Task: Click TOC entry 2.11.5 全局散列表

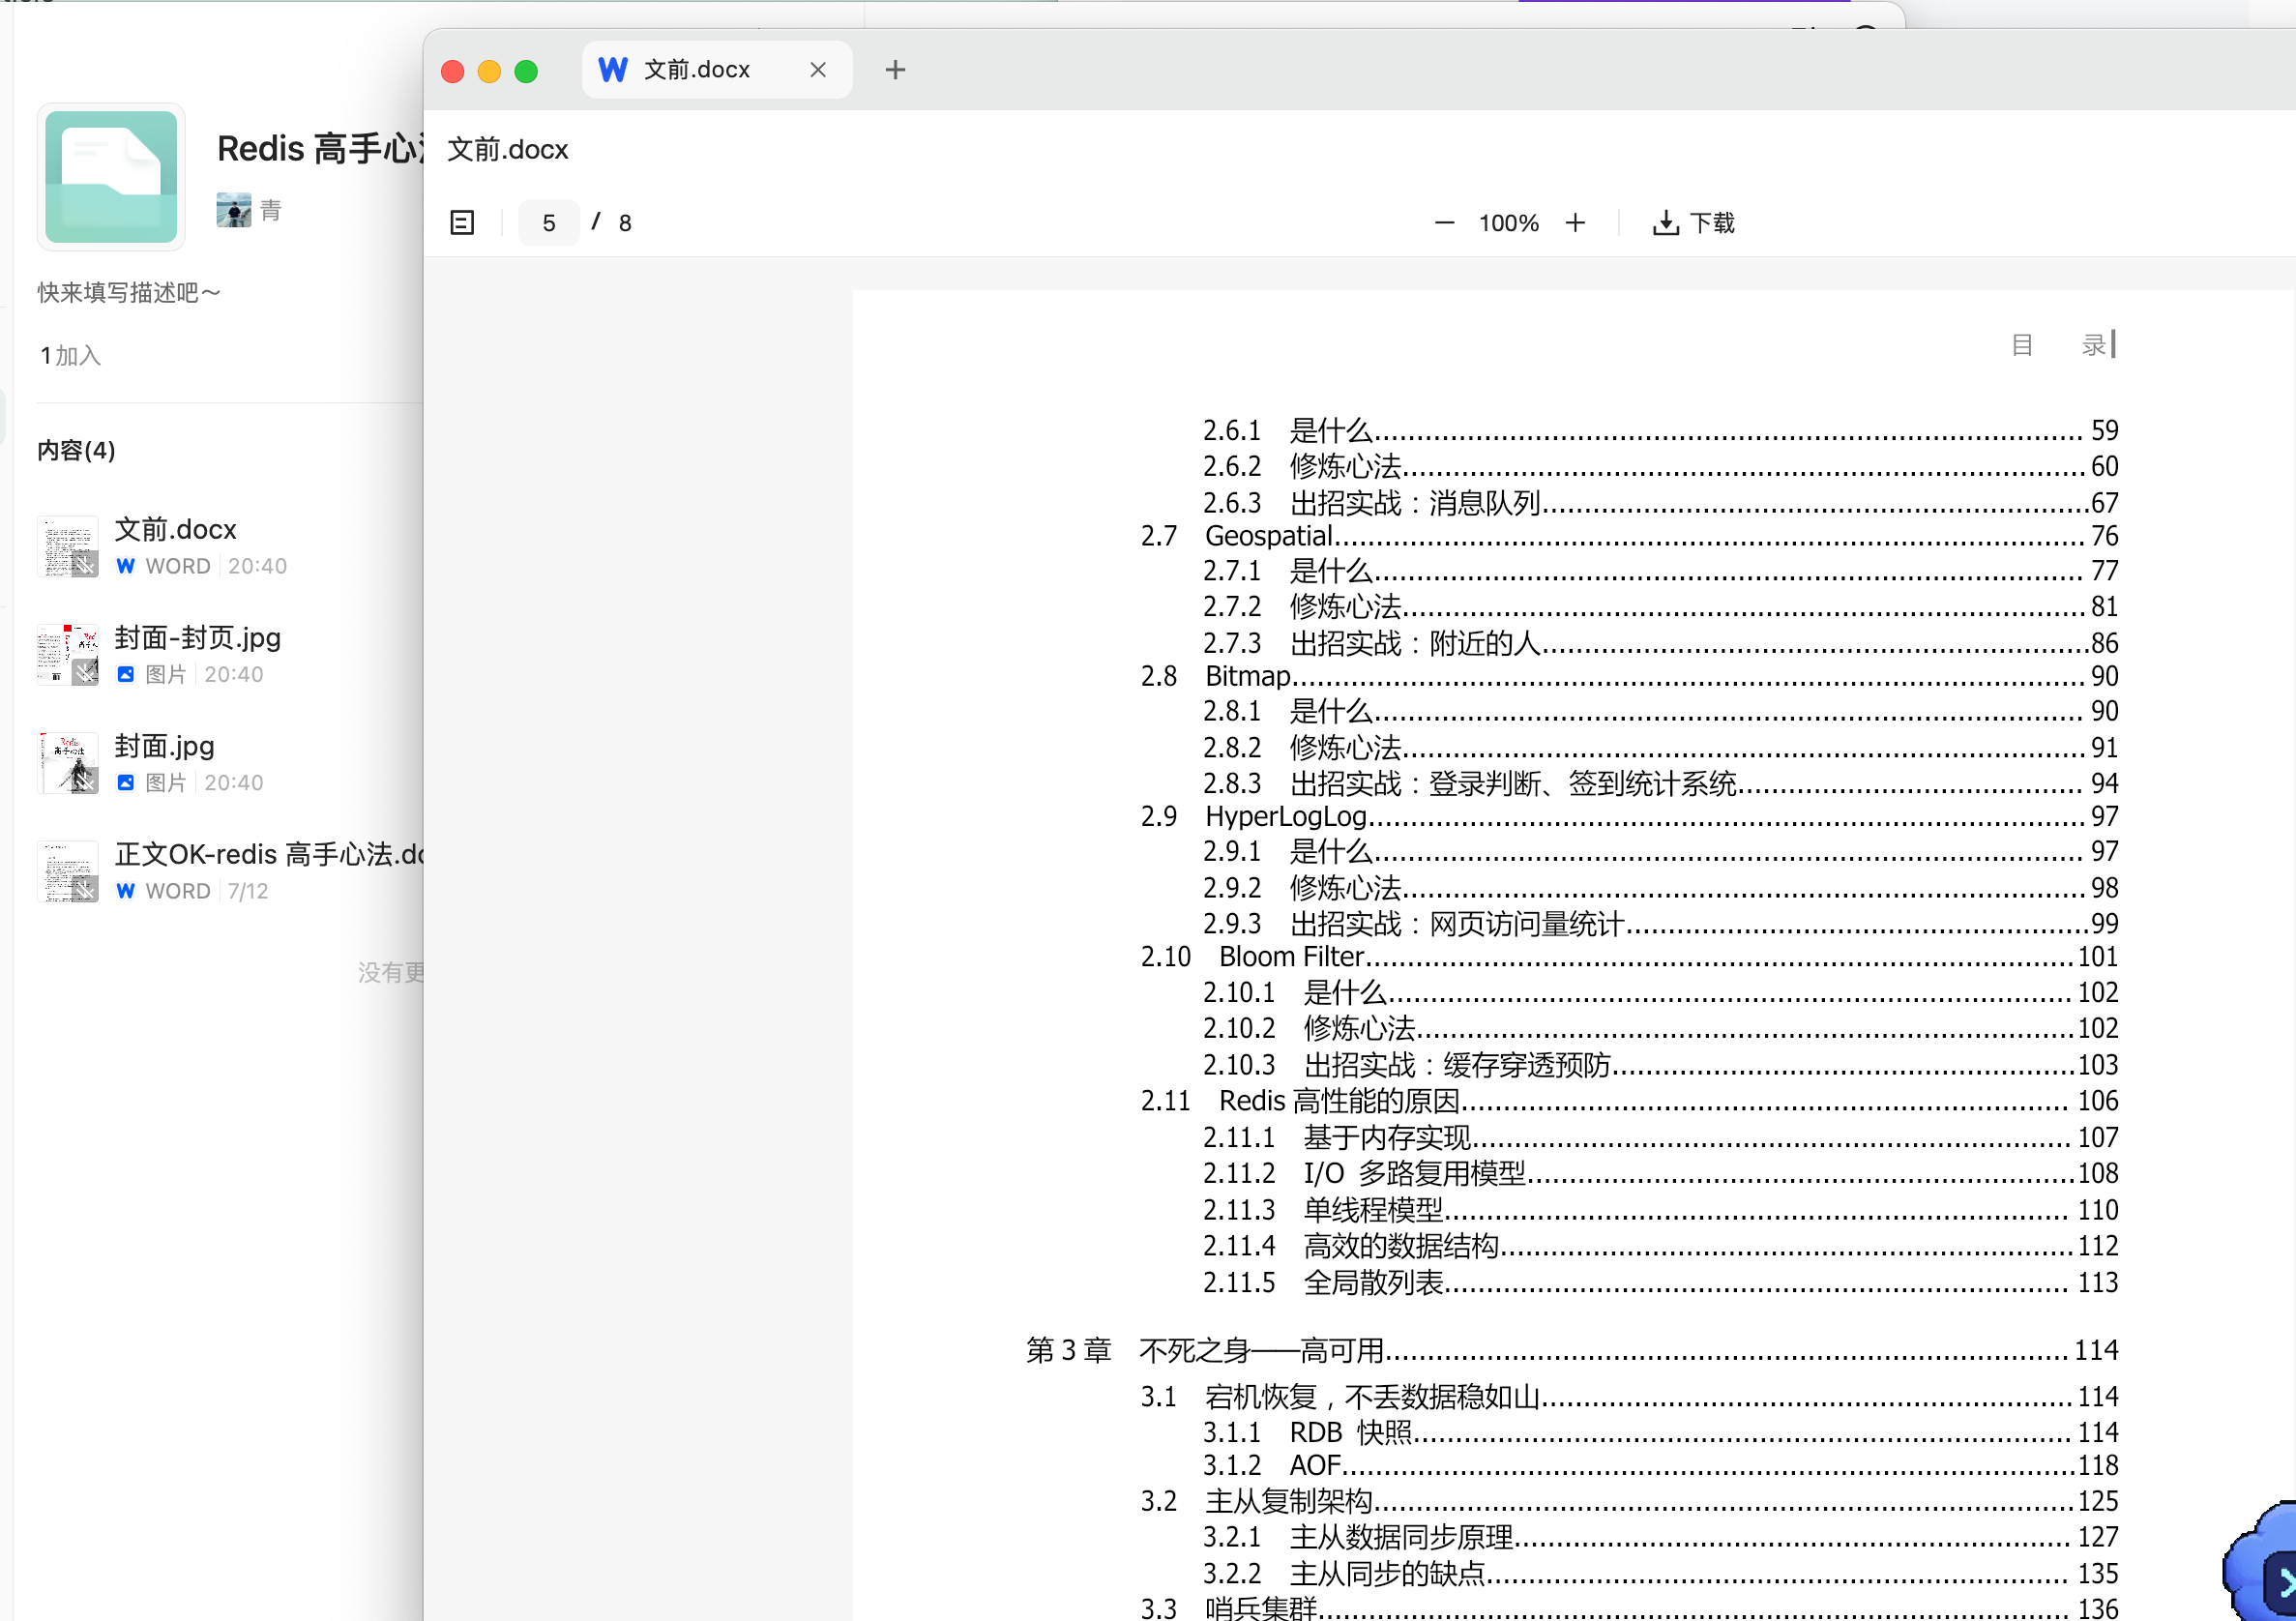Action: (1660, 1282)
